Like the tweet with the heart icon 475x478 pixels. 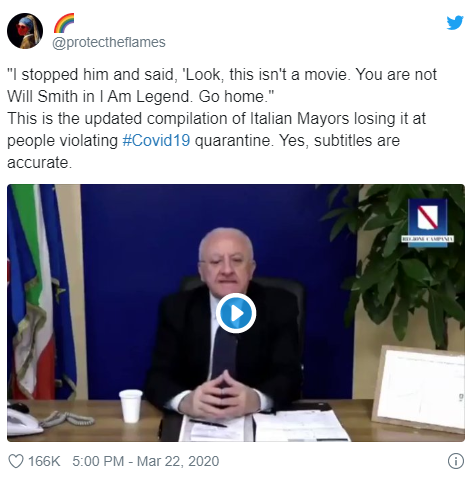pyautogui.click(x=16, y=461)
